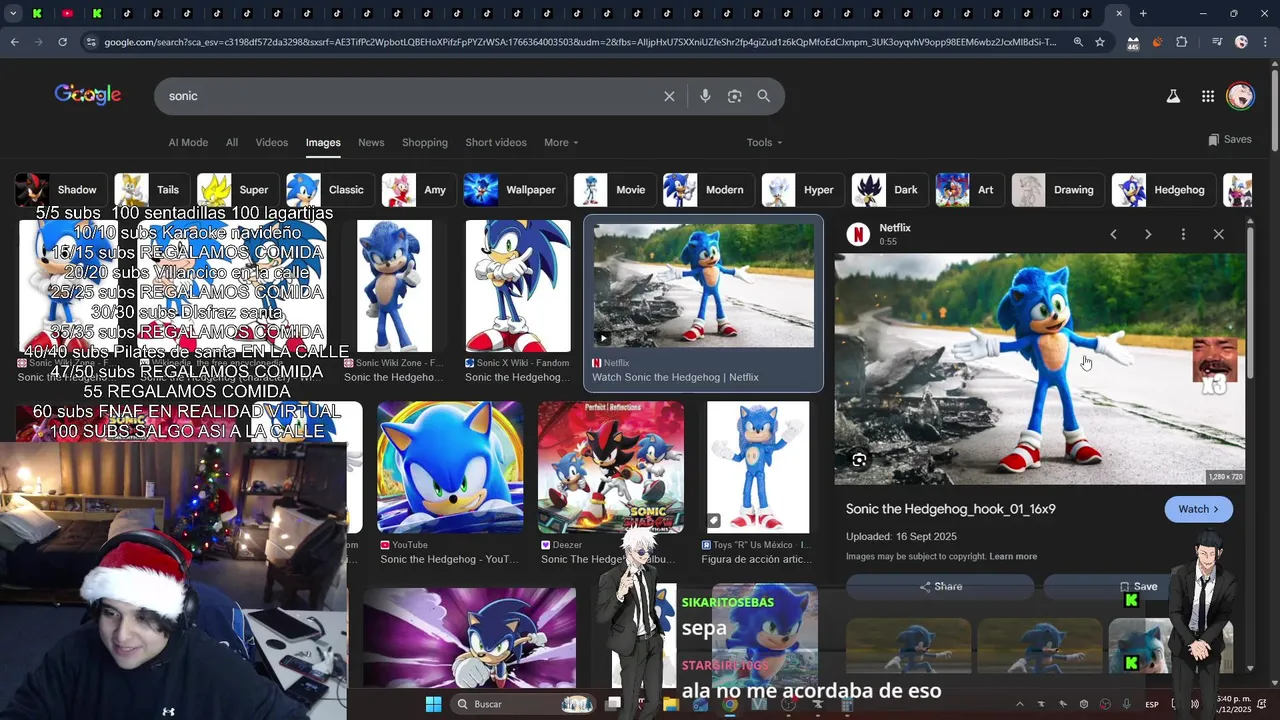Expand the More search filters dropdown
This screenshot has width=1280, height=720.
click(x=561, y=142)
